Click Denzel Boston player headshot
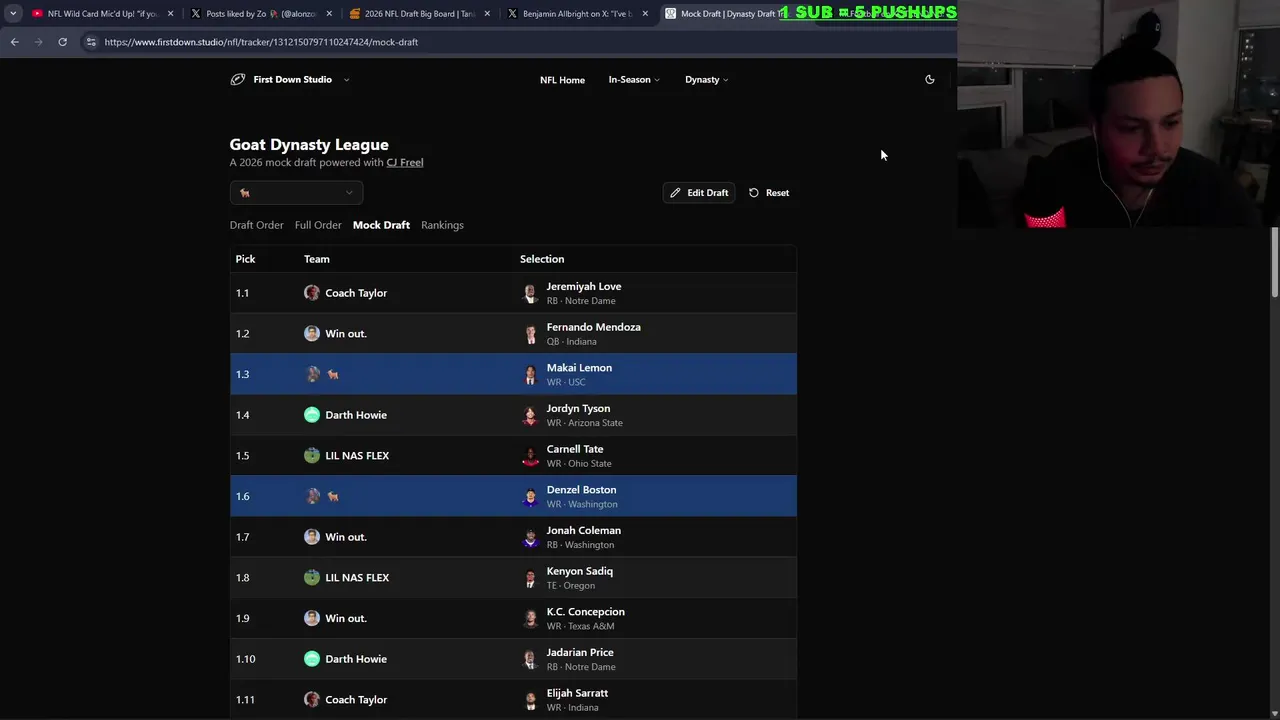This screenshot has width=1280, height=720. [530, 496]
